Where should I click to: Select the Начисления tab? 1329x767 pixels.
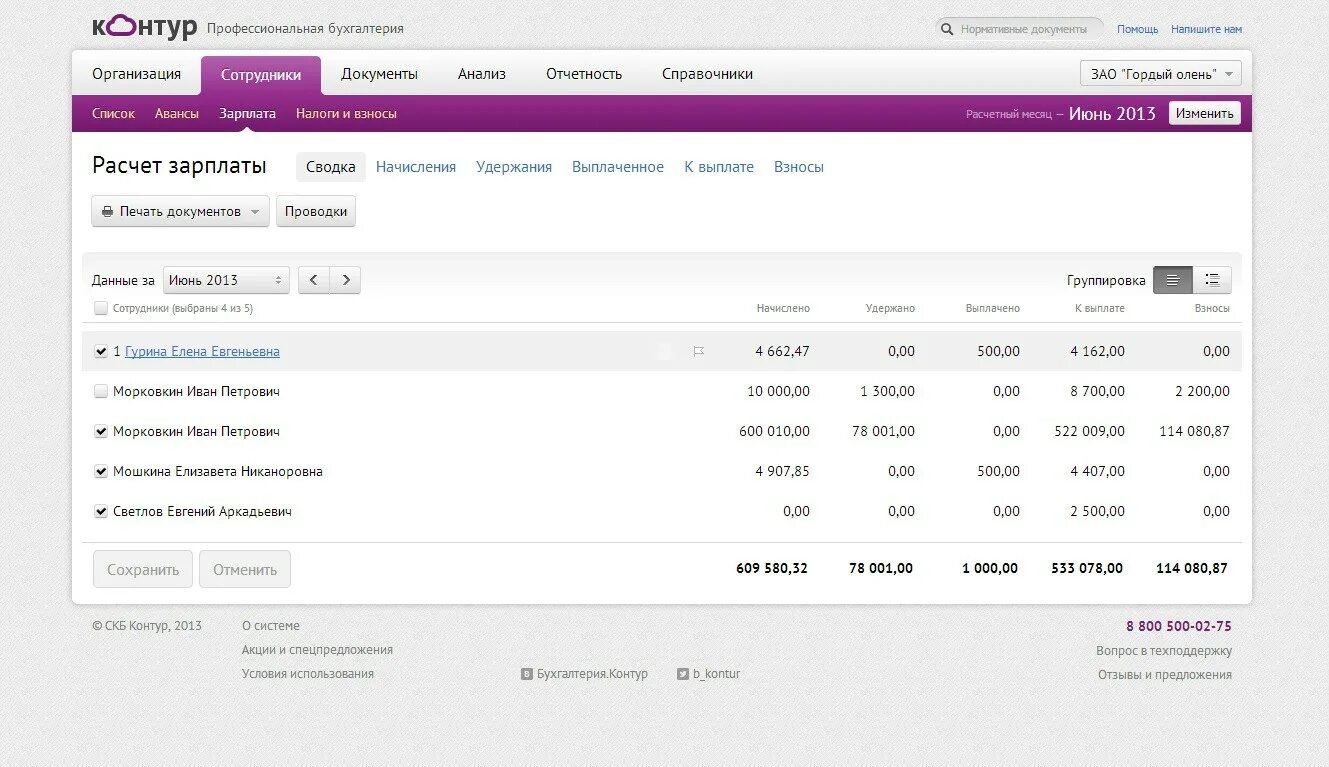tap(416, 167)
